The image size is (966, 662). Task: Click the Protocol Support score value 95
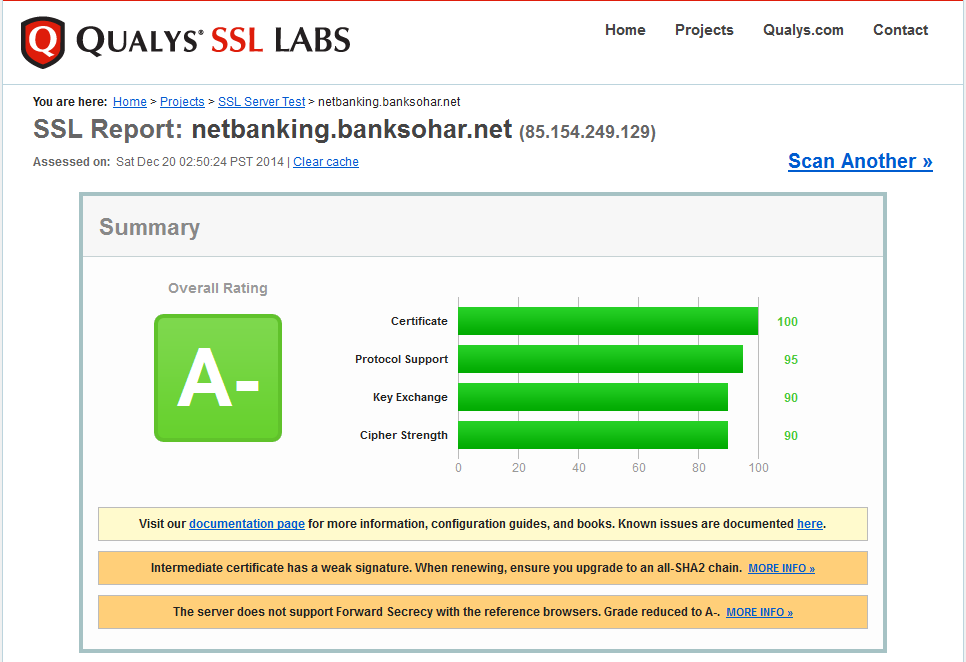pyautogui.click(x=790, y=360)
